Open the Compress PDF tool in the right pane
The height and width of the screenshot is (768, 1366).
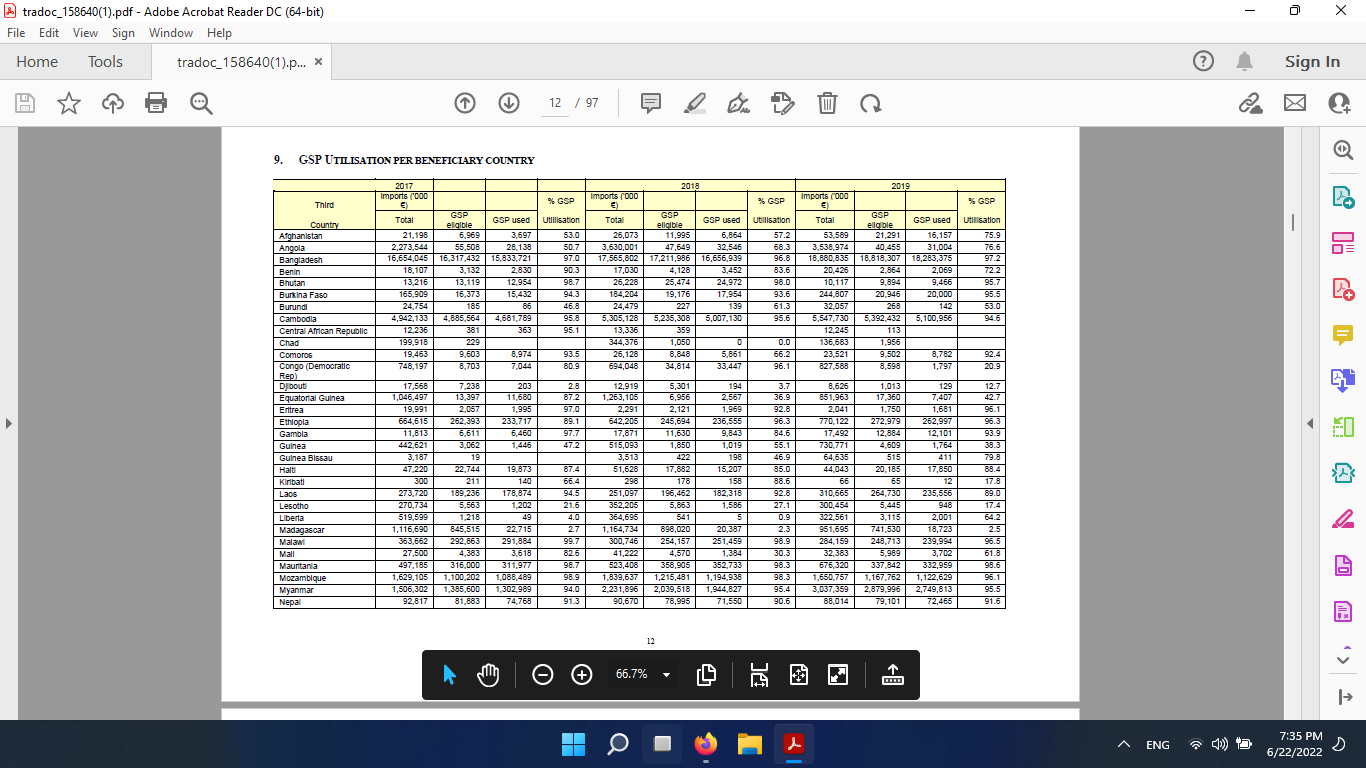1342,472
